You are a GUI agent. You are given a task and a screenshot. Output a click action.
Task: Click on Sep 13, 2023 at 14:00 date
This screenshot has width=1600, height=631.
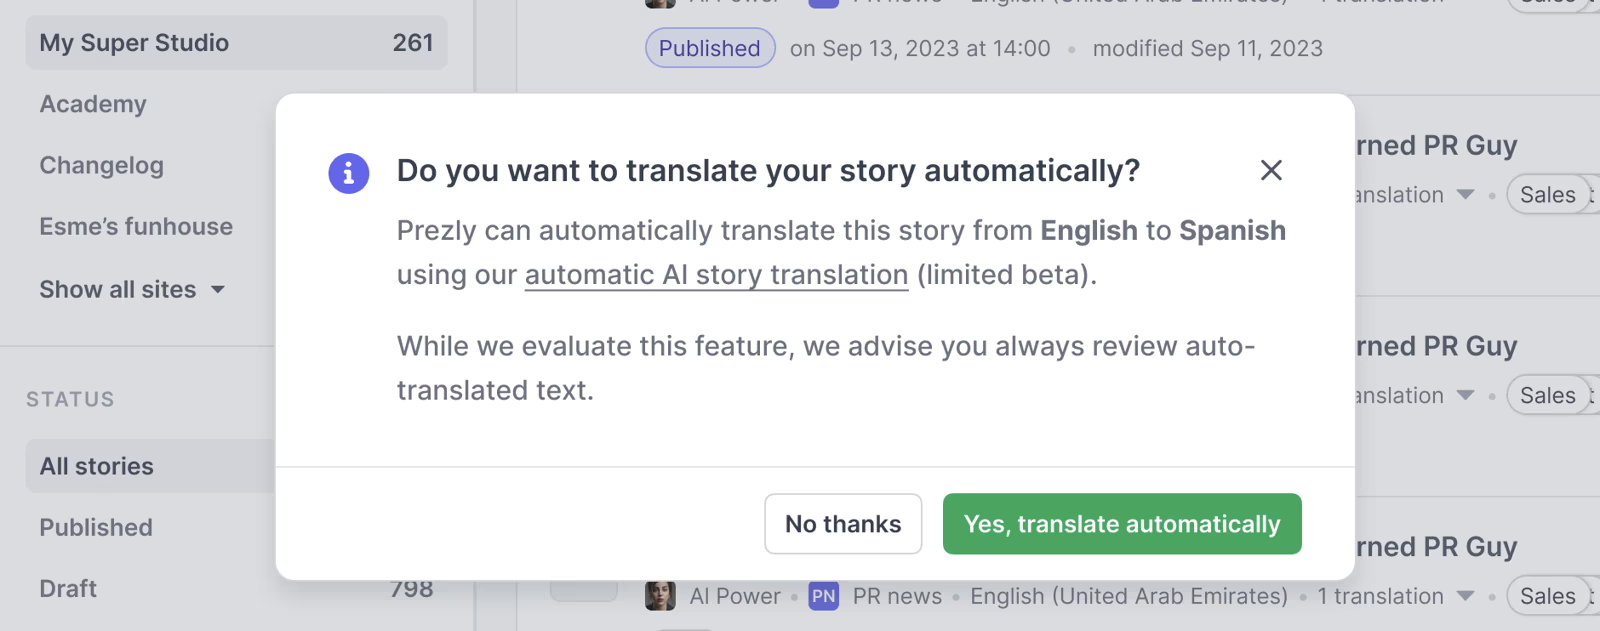point(920,48)
